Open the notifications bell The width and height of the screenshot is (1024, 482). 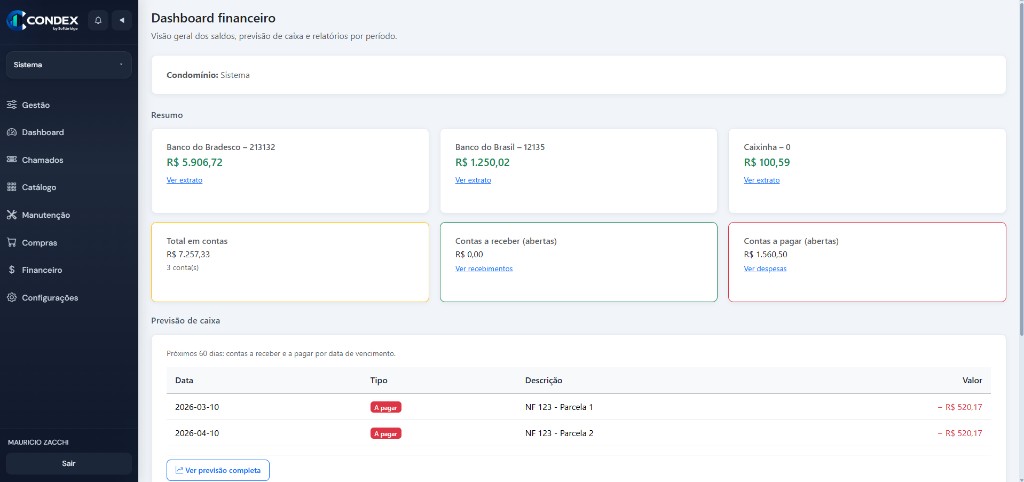click(x=98, y=20)
